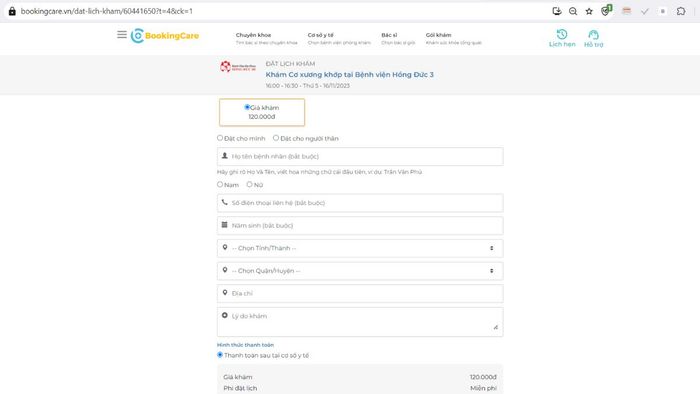Expand the Chọn Tỉnh/Thành dropdown
Image resolution: width=700 pixels, height=394 pixels.
pos(360,248)
